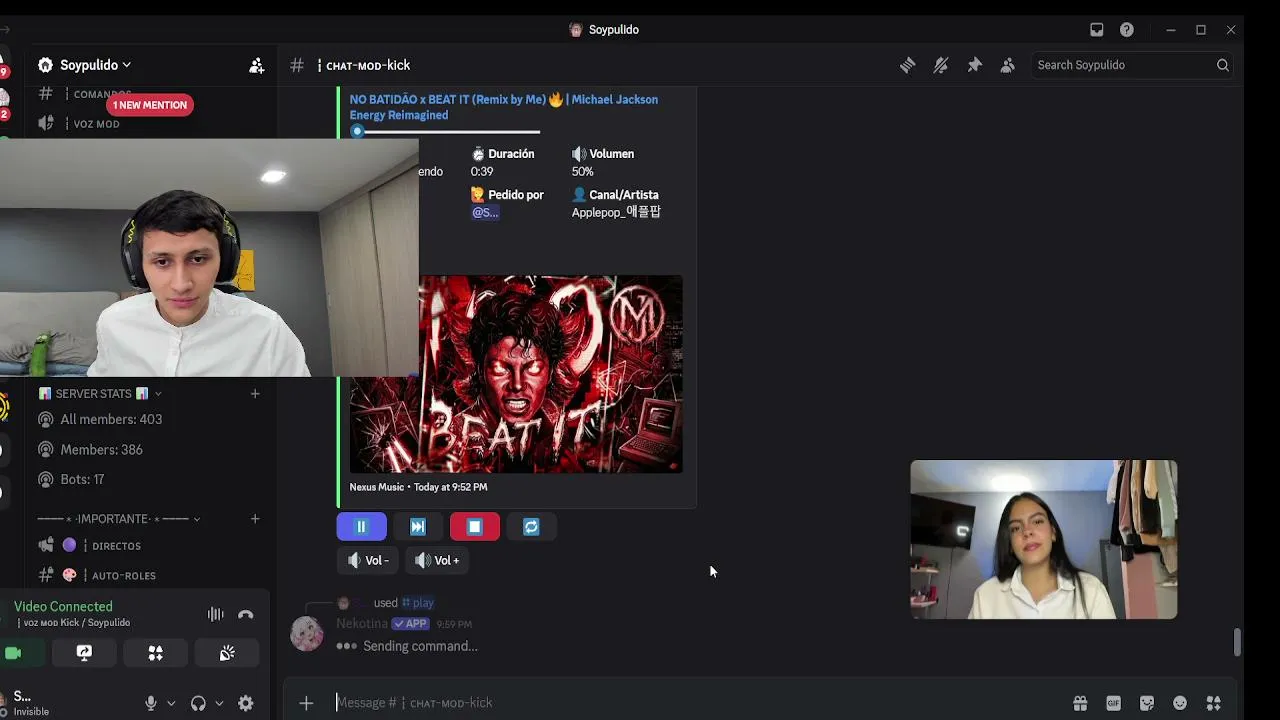The height and width of the screenshot is (720, 1280).
Task: Open the soundboard
Action: (x=227, y=653)
